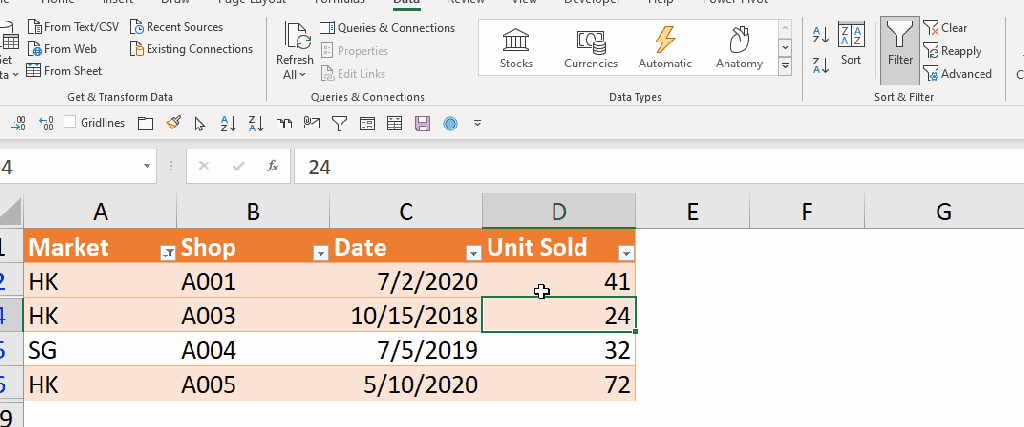Viewport: 1024px width, 427px height.
Task: Click Clear filter button
Action: (x=945, y=28)
